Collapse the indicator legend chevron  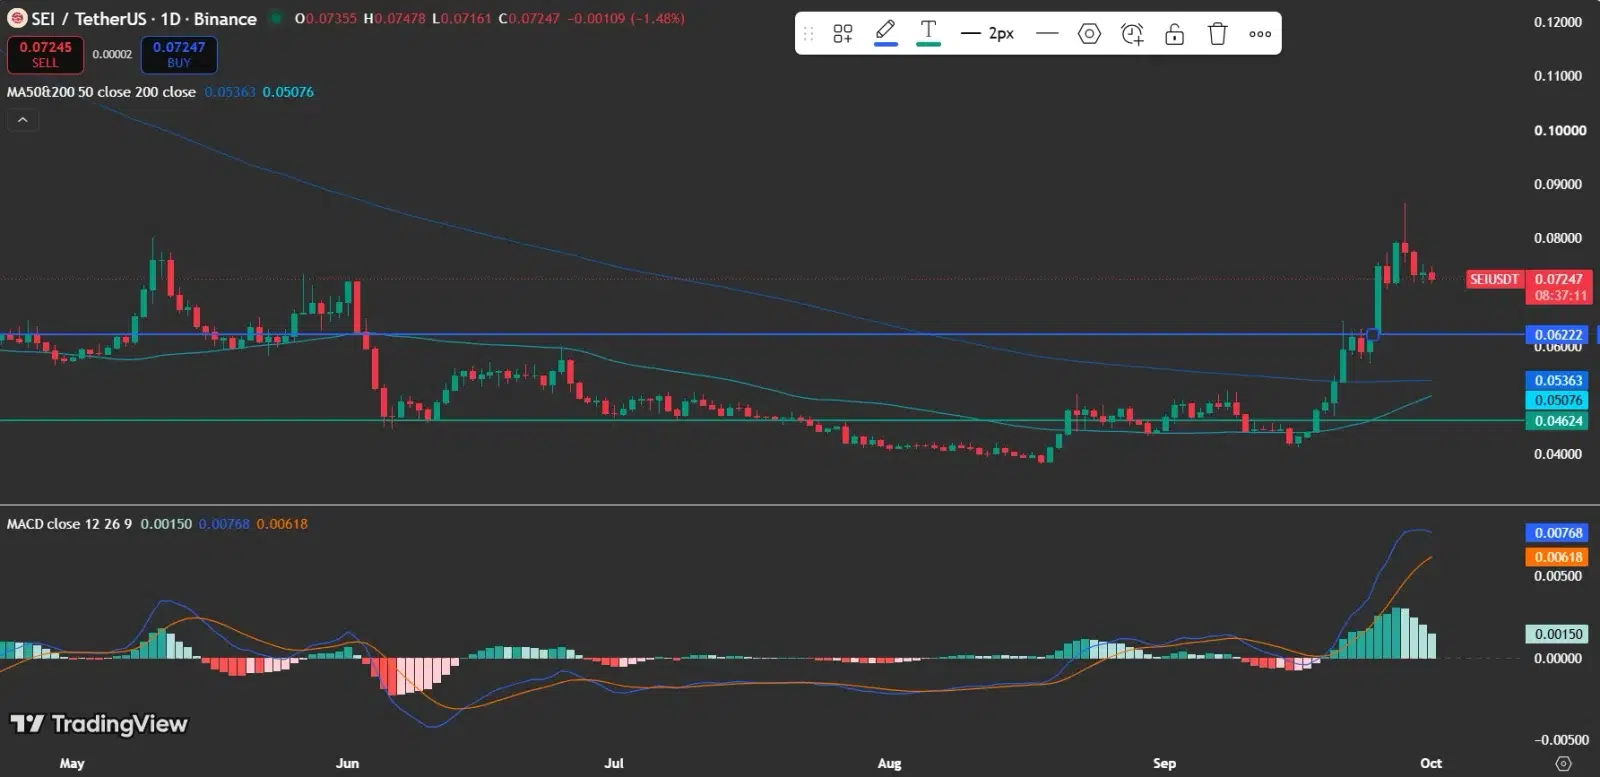click(22, 120)
